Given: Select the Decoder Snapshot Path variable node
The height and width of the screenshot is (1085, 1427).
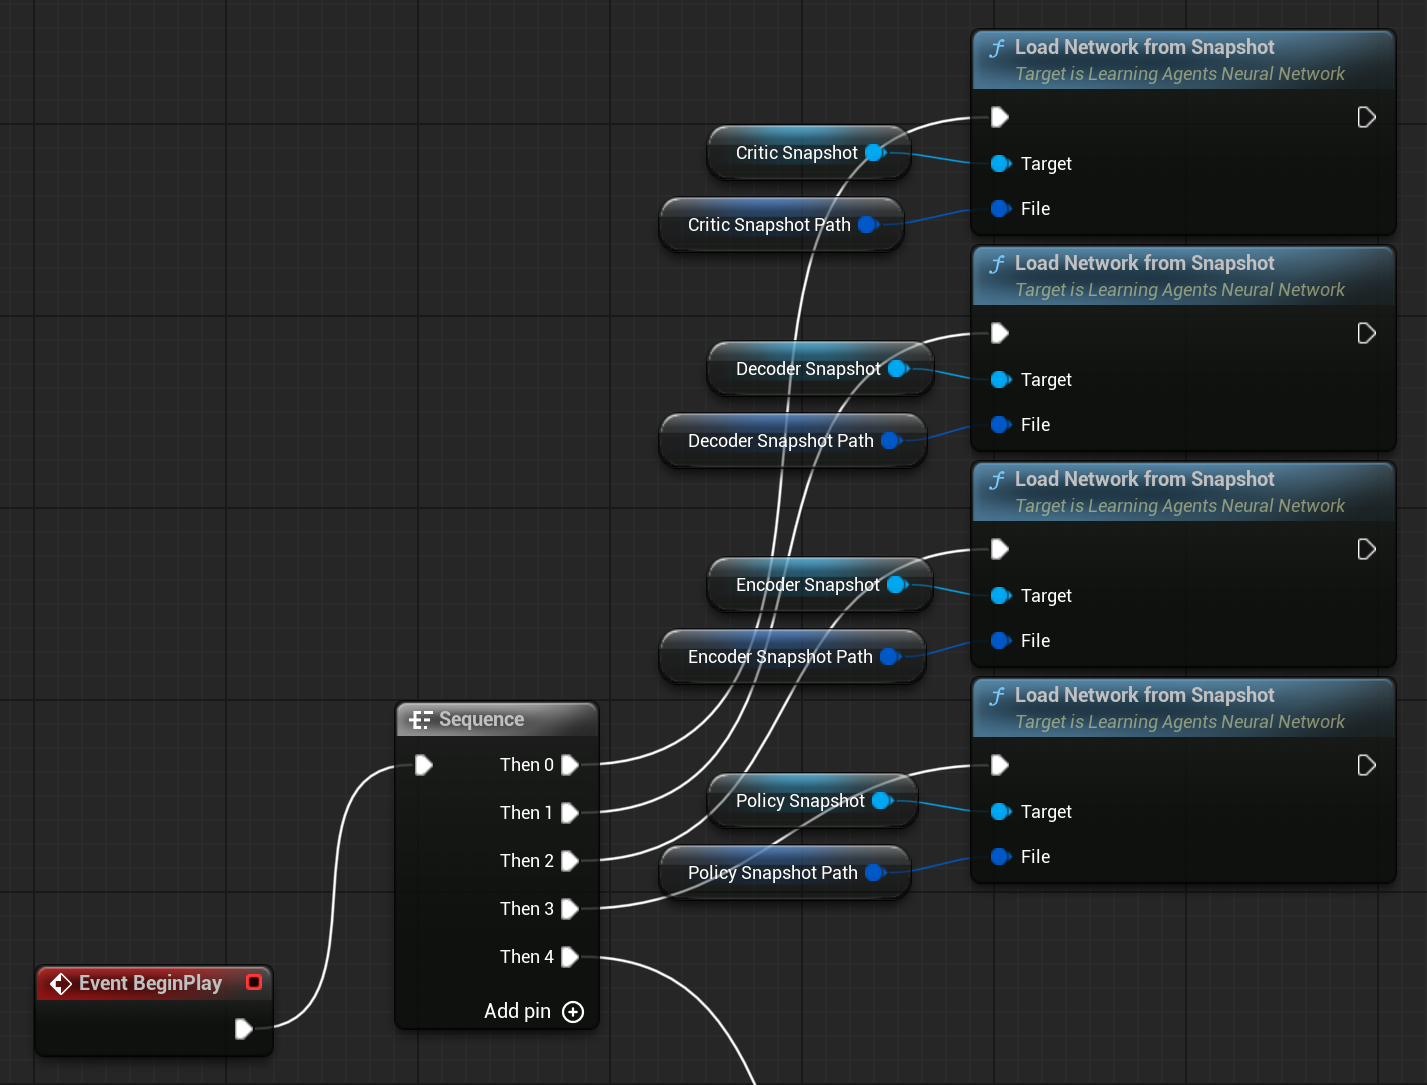Looking at the screenshot, I should coord(780,440).
